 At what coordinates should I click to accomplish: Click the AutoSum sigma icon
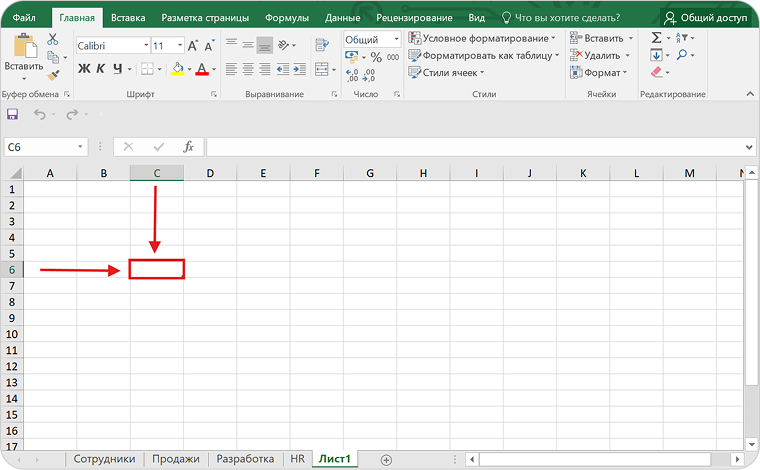coord(656,37)
